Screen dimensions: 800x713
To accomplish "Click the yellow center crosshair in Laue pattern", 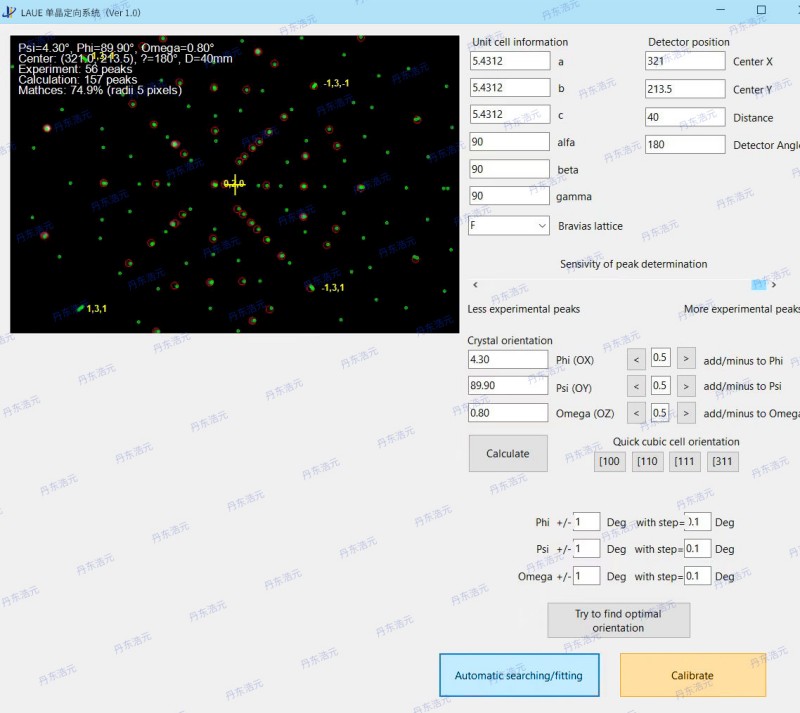I will pyautogui.click(x=235, y=184).
